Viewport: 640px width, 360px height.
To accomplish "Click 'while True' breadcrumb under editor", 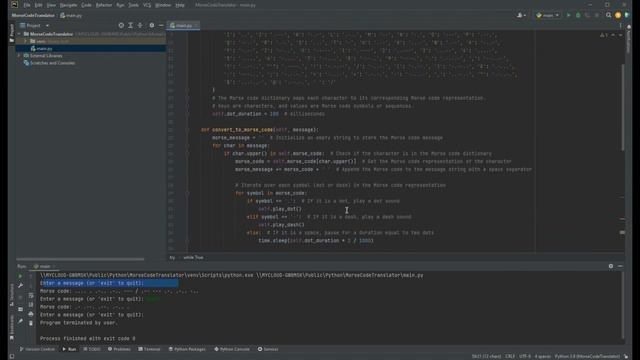I will coord(193,258).
